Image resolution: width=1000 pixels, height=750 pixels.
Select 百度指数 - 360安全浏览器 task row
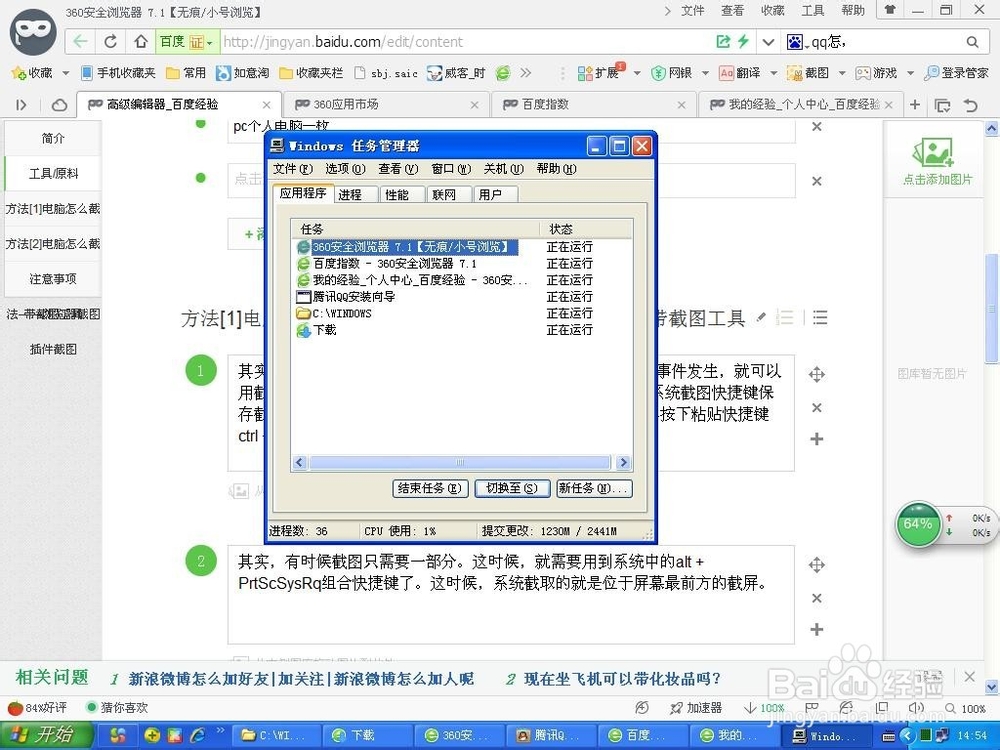pos(461,263)
